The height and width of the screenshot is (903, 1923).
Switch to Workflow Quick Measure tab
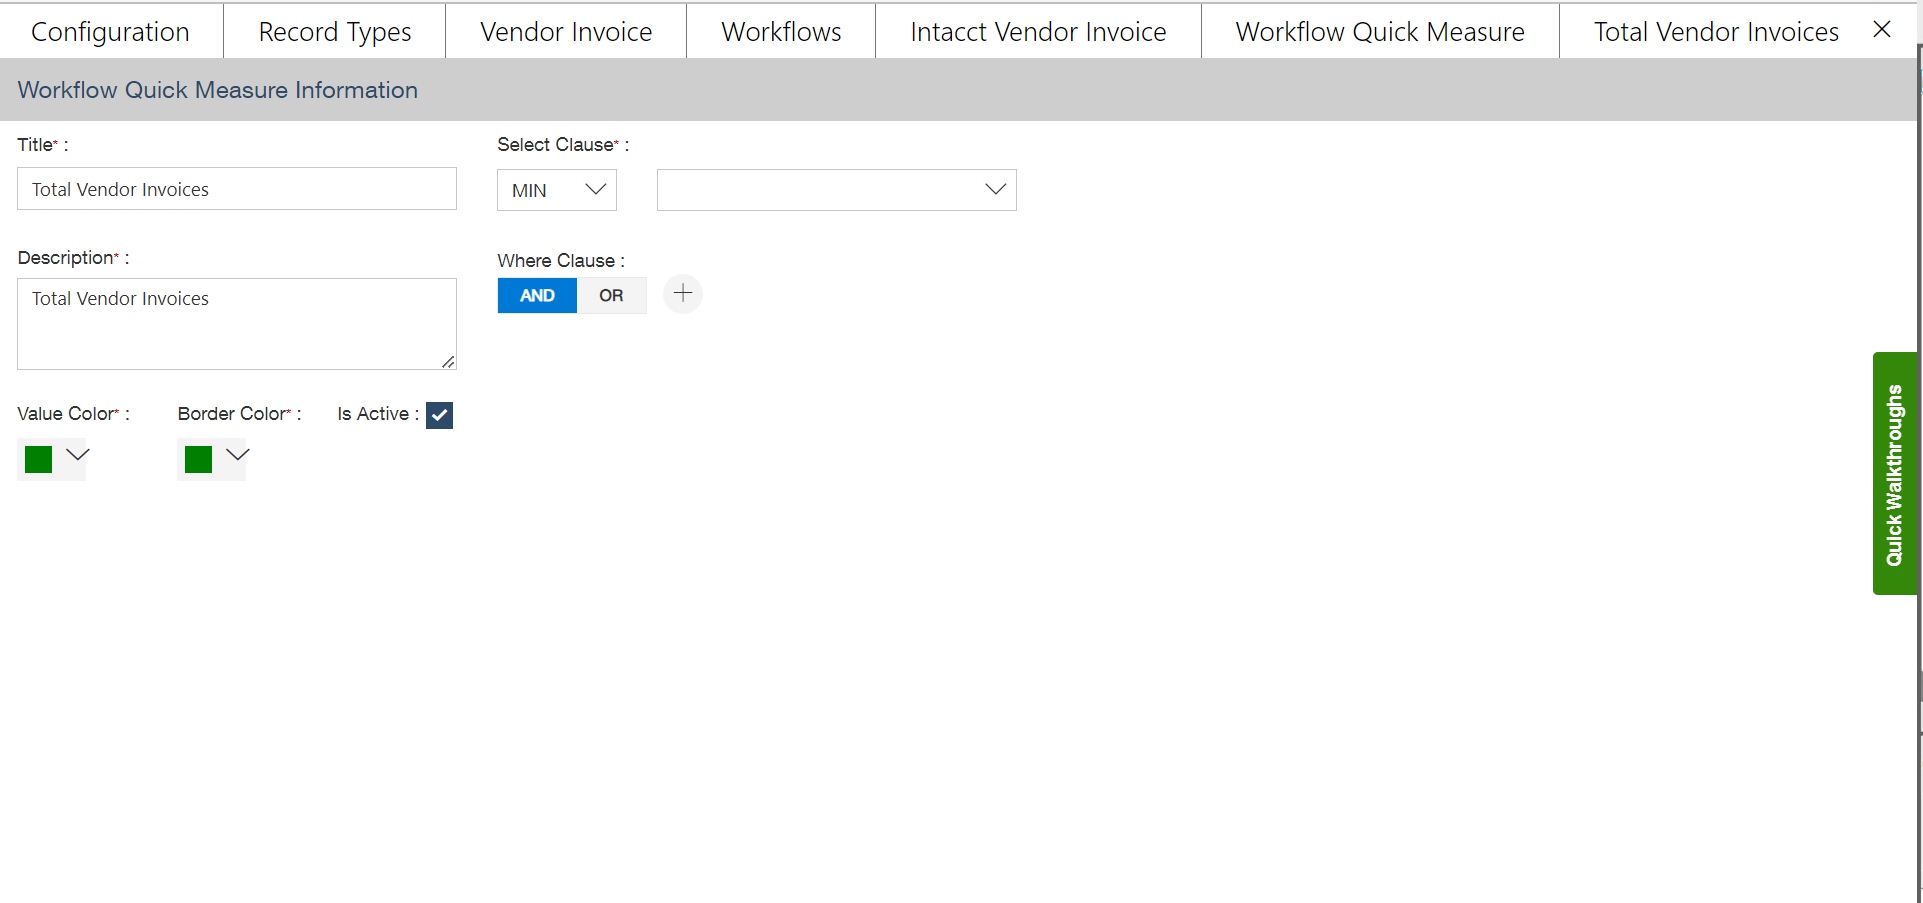click(1380, 32)
